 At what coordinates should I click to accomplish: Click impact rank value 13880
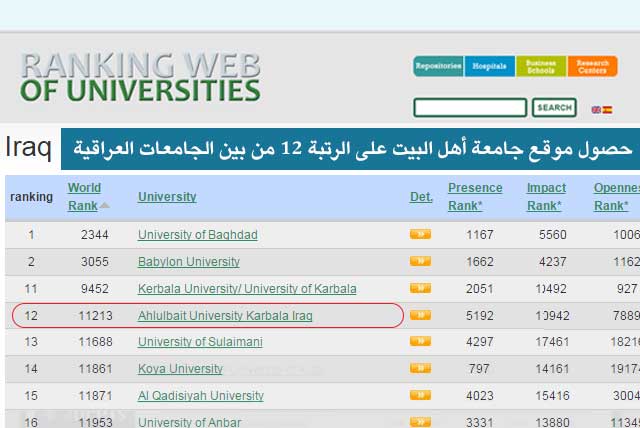[x=552, y=422]
